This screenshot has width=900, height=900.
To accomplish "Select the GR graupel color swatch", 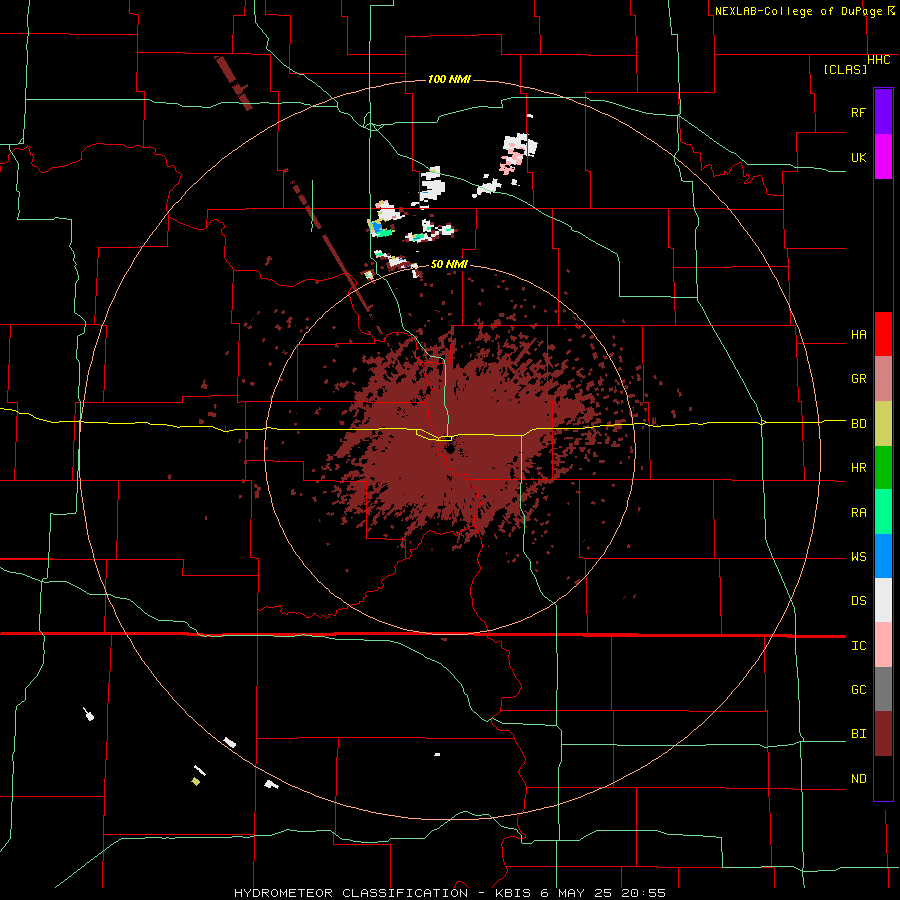I will [883, 378].
